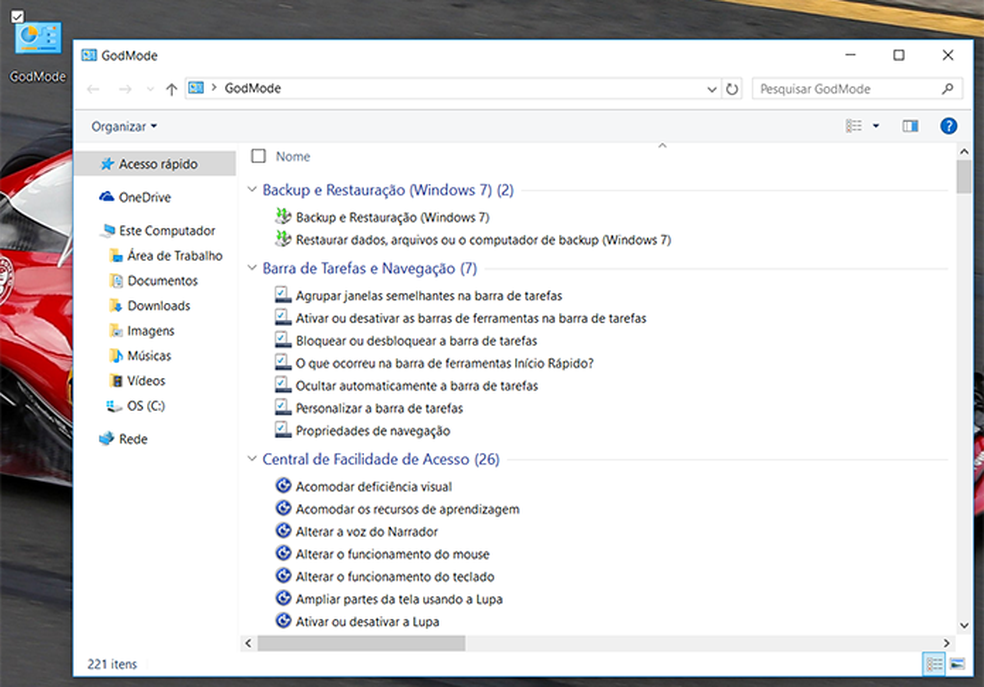Tick the checkbox for Bloquear ou desbloquear a barra de tarefas
Image resolution: width=984 pixels, height=687 pixels.
point(283,340)
